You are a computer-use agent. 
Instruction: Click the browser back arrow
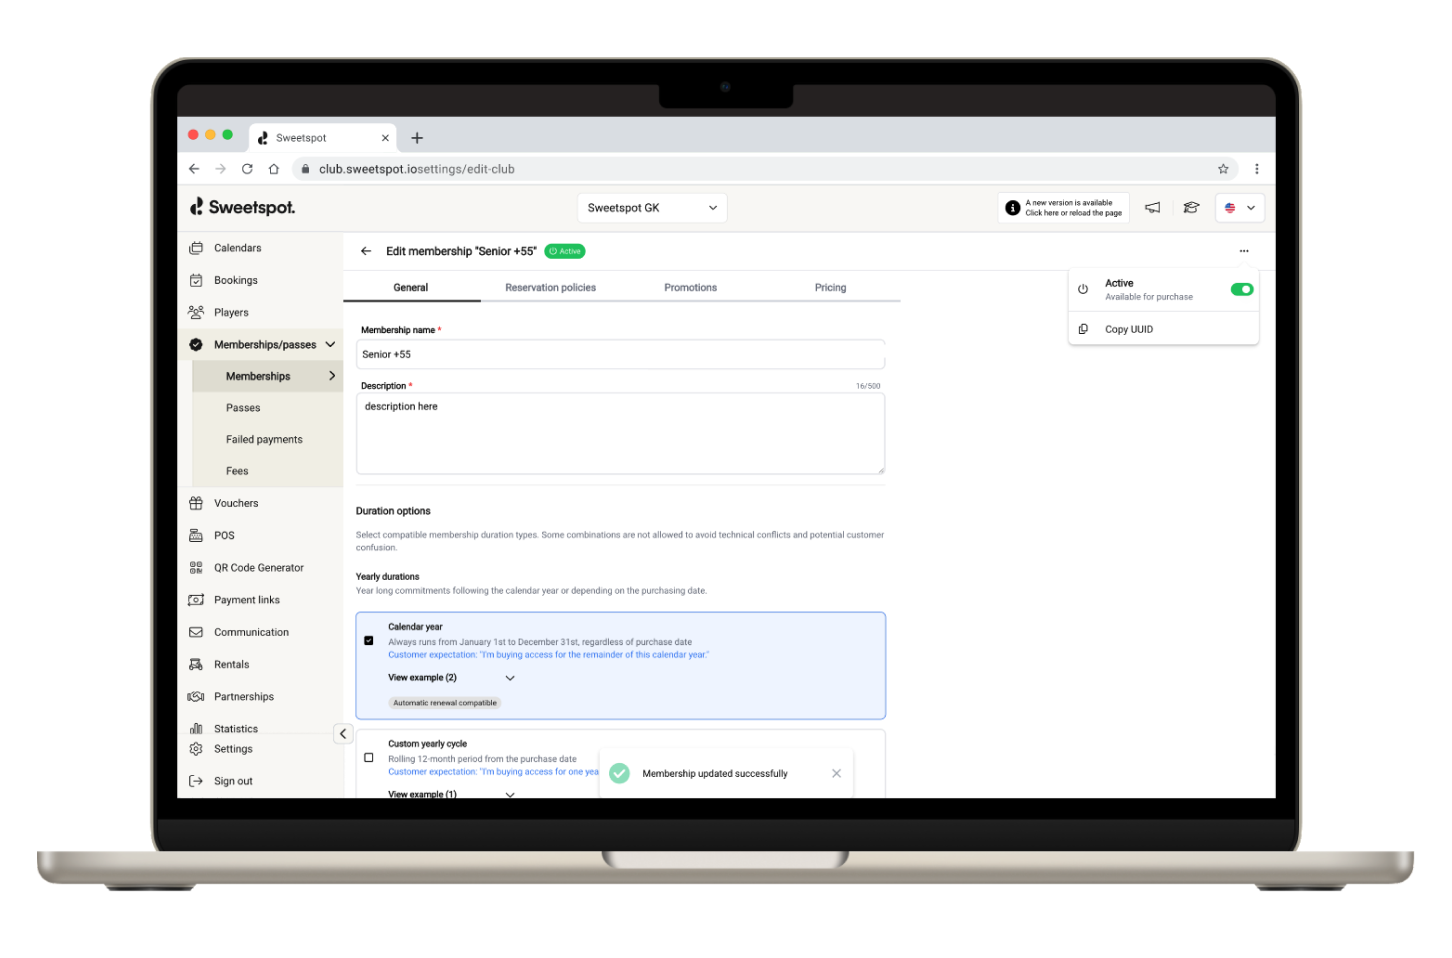tap(194, 169)
